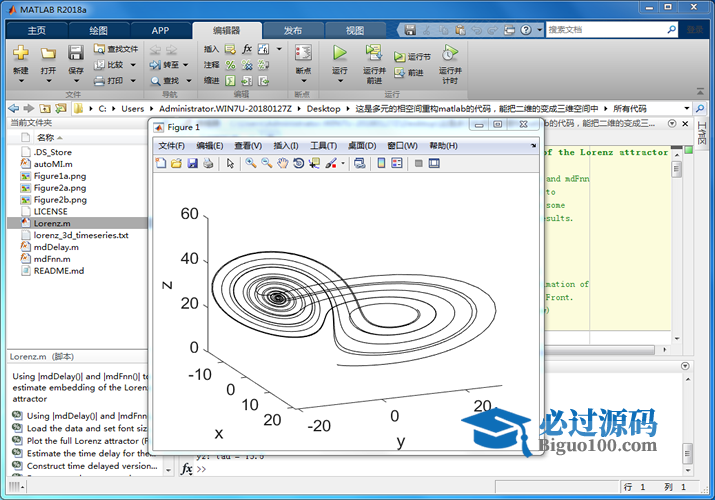Toggle Brush data tool in Figure 1

pyautogui.click(x=331, y=163)
